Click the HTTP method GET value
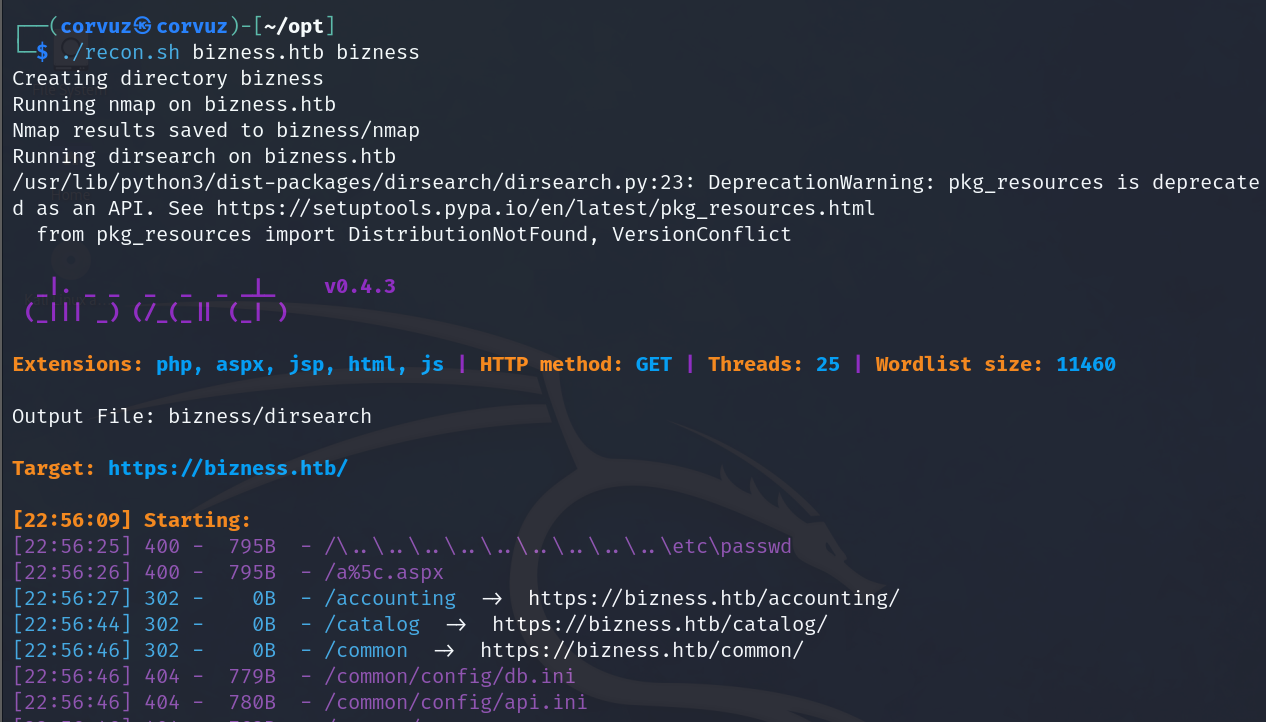 coord(654,364)
